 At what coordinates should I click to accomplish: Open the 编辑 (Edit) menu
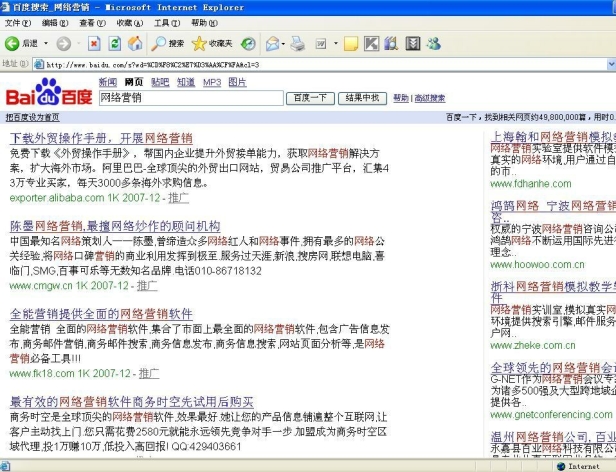coord(55,23)
